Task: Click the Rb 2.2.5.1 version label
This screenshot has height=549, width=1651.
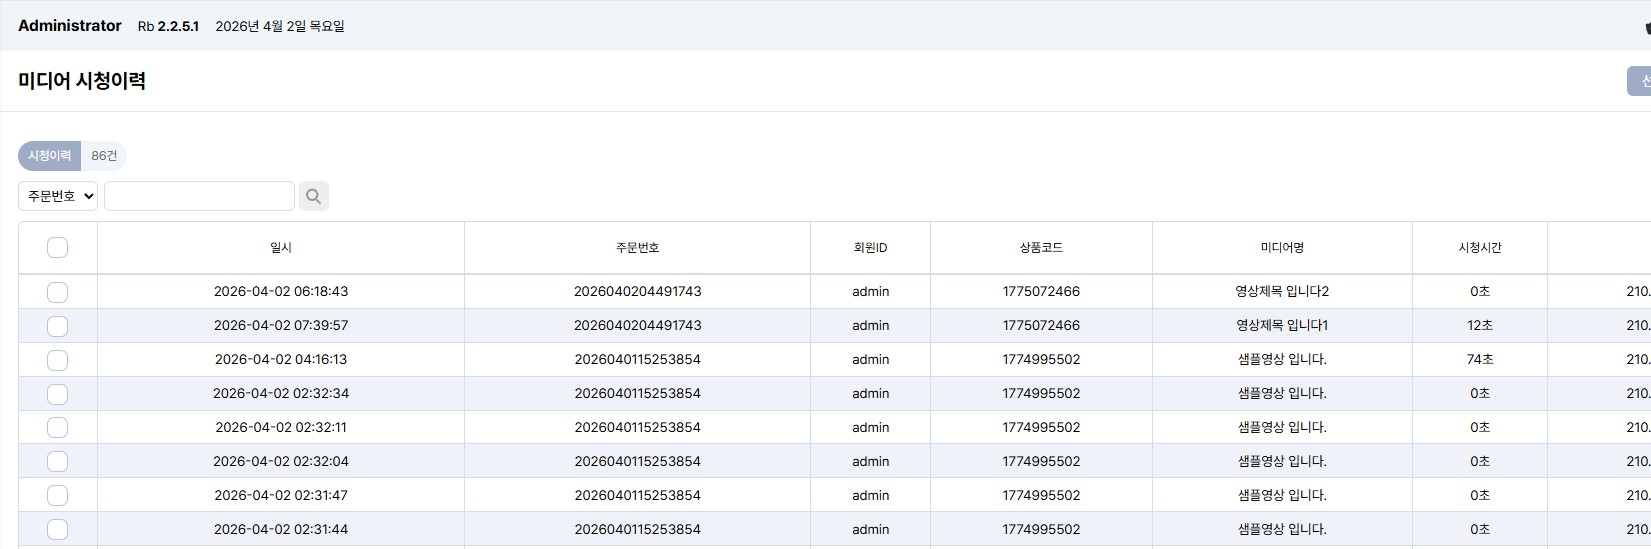Action: click(168, 27)
